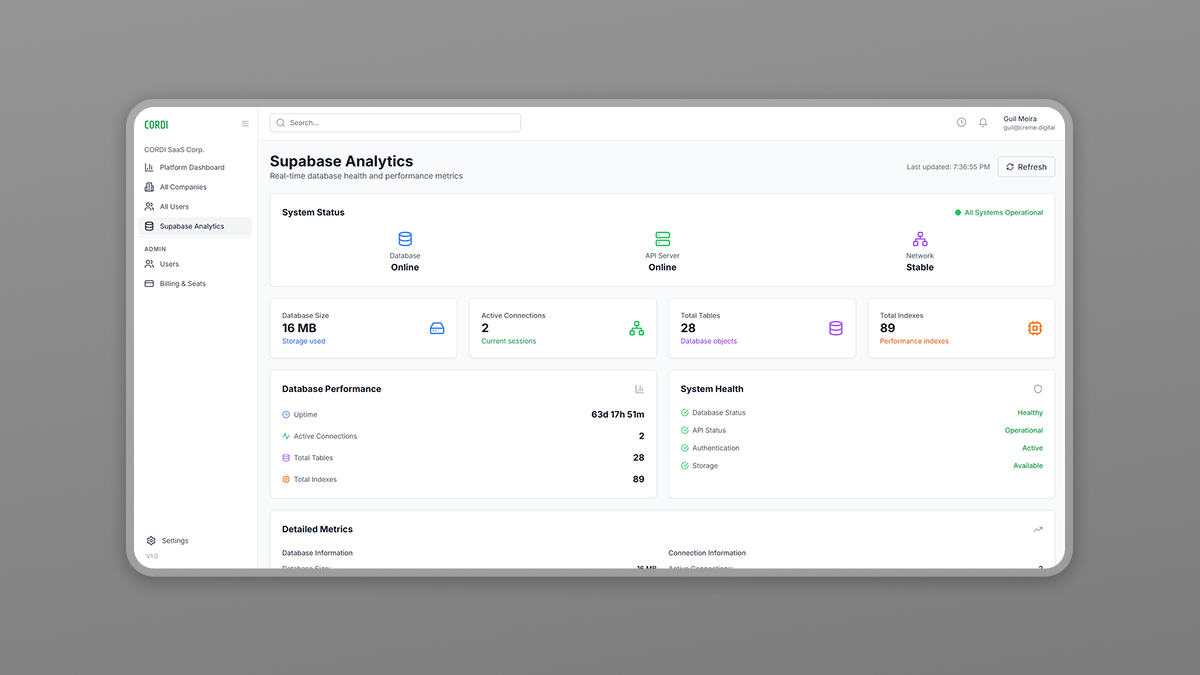Open Settings from sidebar bottom
The width and height of the screenshot is (1200, 675).
click(x=174, y=541)
